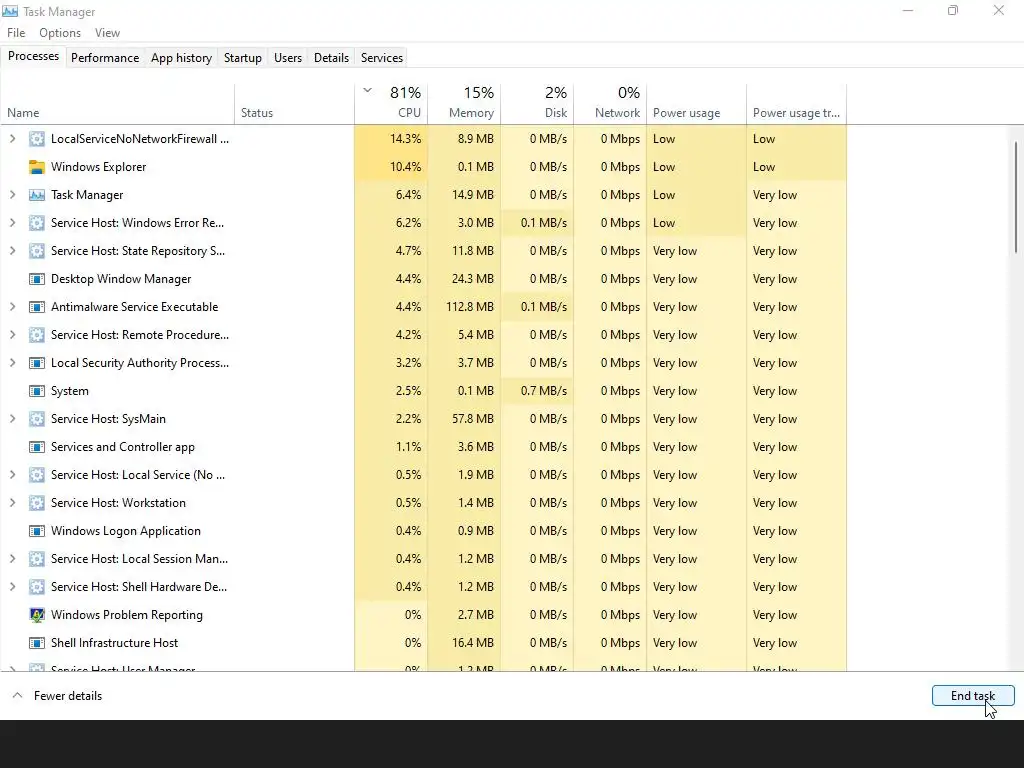The image size is (1024, 768).
Task: Click the Service Host: Local Service gear icon
Action: coord(37,475)
